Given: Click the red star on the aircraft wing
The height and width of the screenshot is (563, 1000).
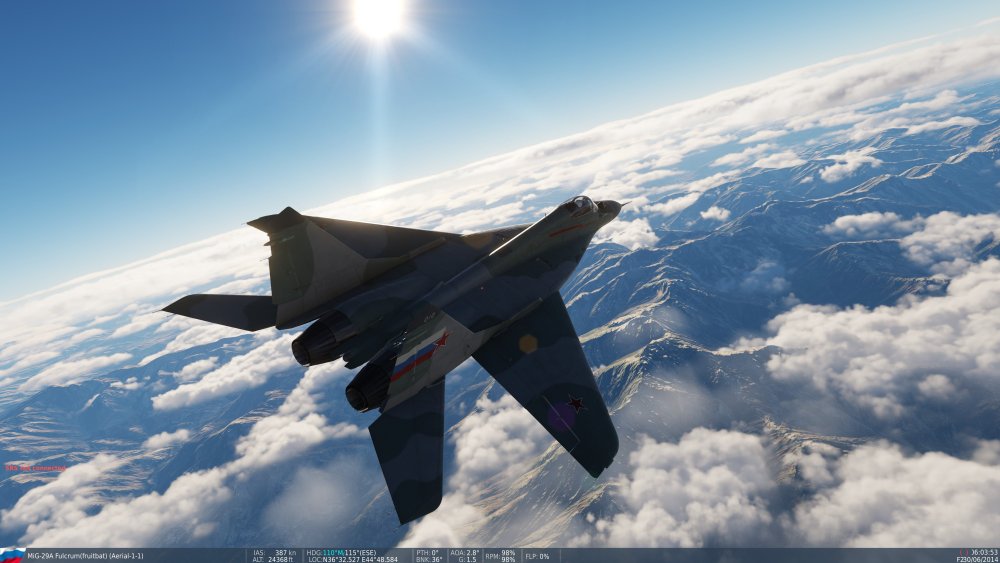Looking at the screenshot, I should pos(577,404).
